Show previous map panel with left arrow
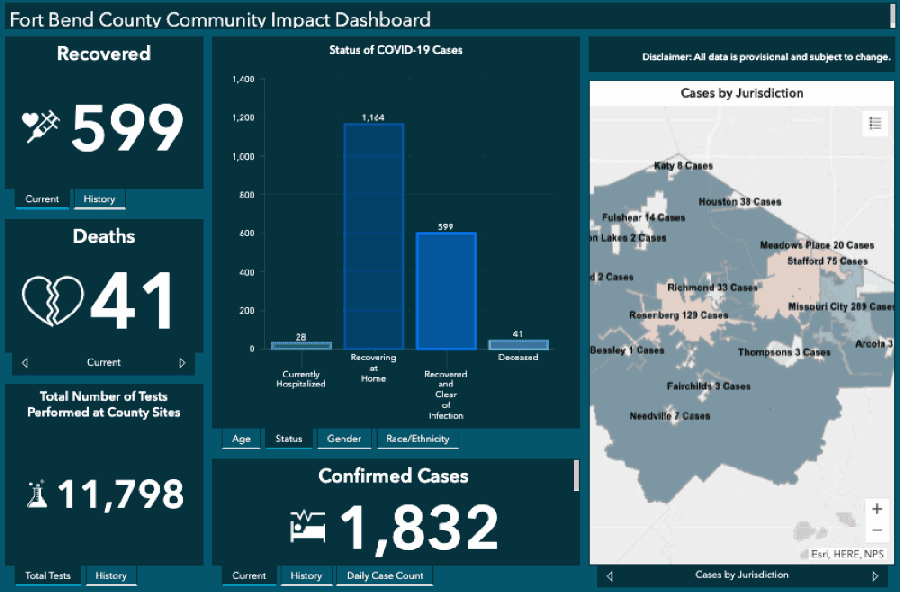The width and height of the screenshot is (900, 592). (x=610, y=576)
